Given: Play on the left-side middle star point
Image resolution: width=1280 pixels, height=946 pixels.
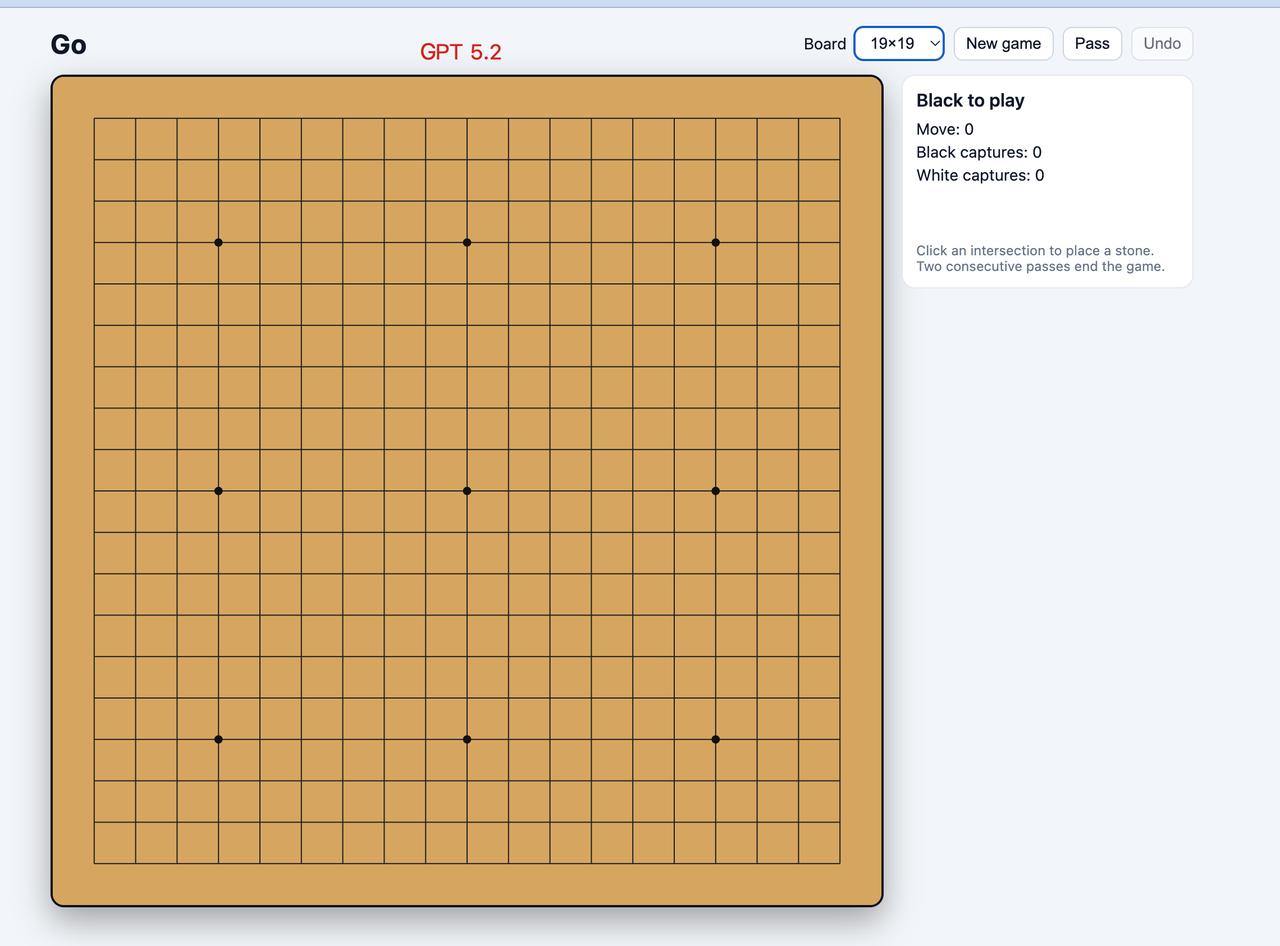Looking at the screenshot, I should point(218,491).
